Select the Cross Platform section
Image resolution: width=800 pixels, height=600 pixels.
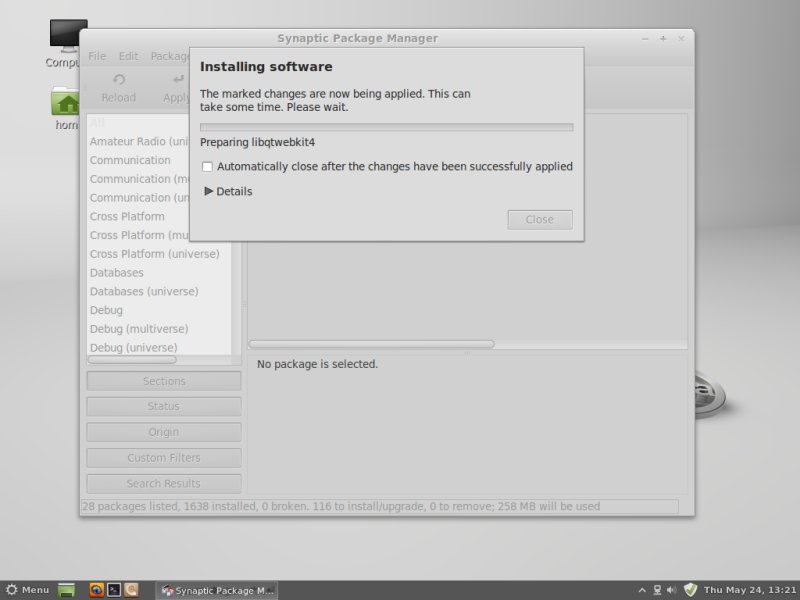127,216
